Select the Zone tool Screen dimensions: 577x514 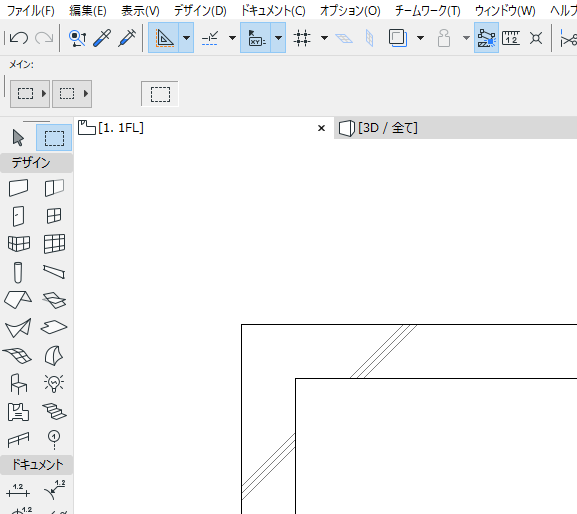[x=18, y=412]
